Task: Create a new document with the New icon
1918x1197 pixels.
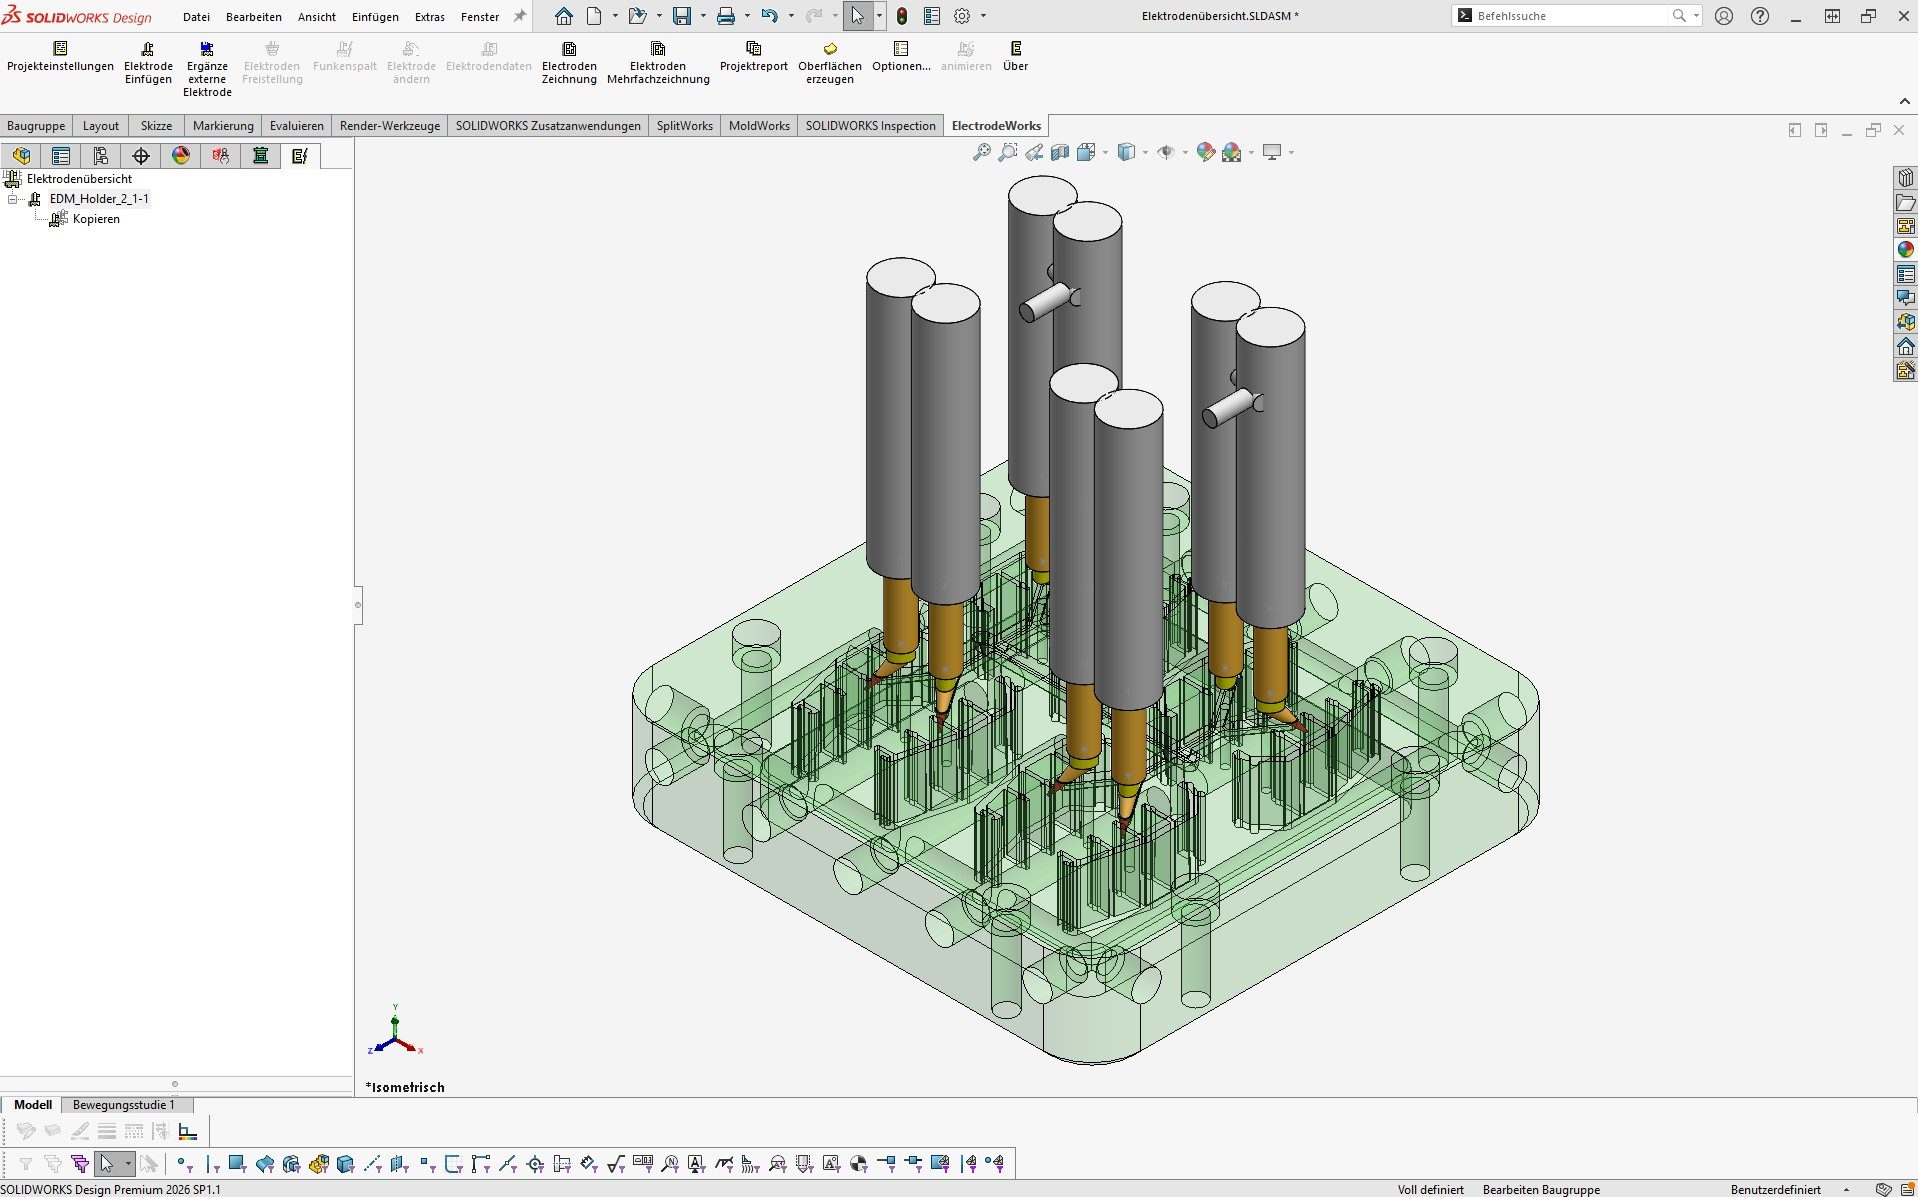Action: (594, 16)
